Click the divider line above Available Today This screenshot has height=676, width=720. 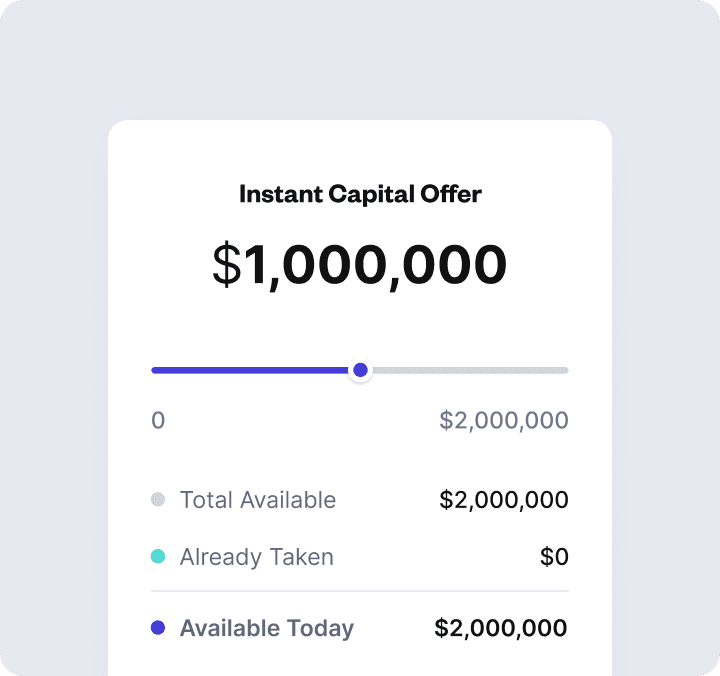[360, 591]
